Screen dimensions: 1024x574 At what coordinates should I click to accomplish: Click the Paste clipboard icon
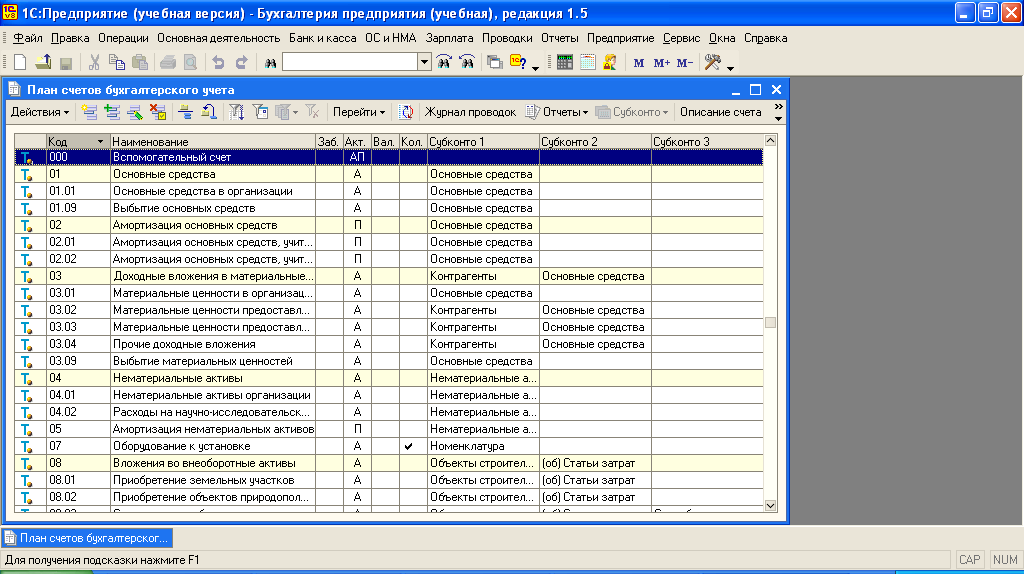(x=140, y=62)
